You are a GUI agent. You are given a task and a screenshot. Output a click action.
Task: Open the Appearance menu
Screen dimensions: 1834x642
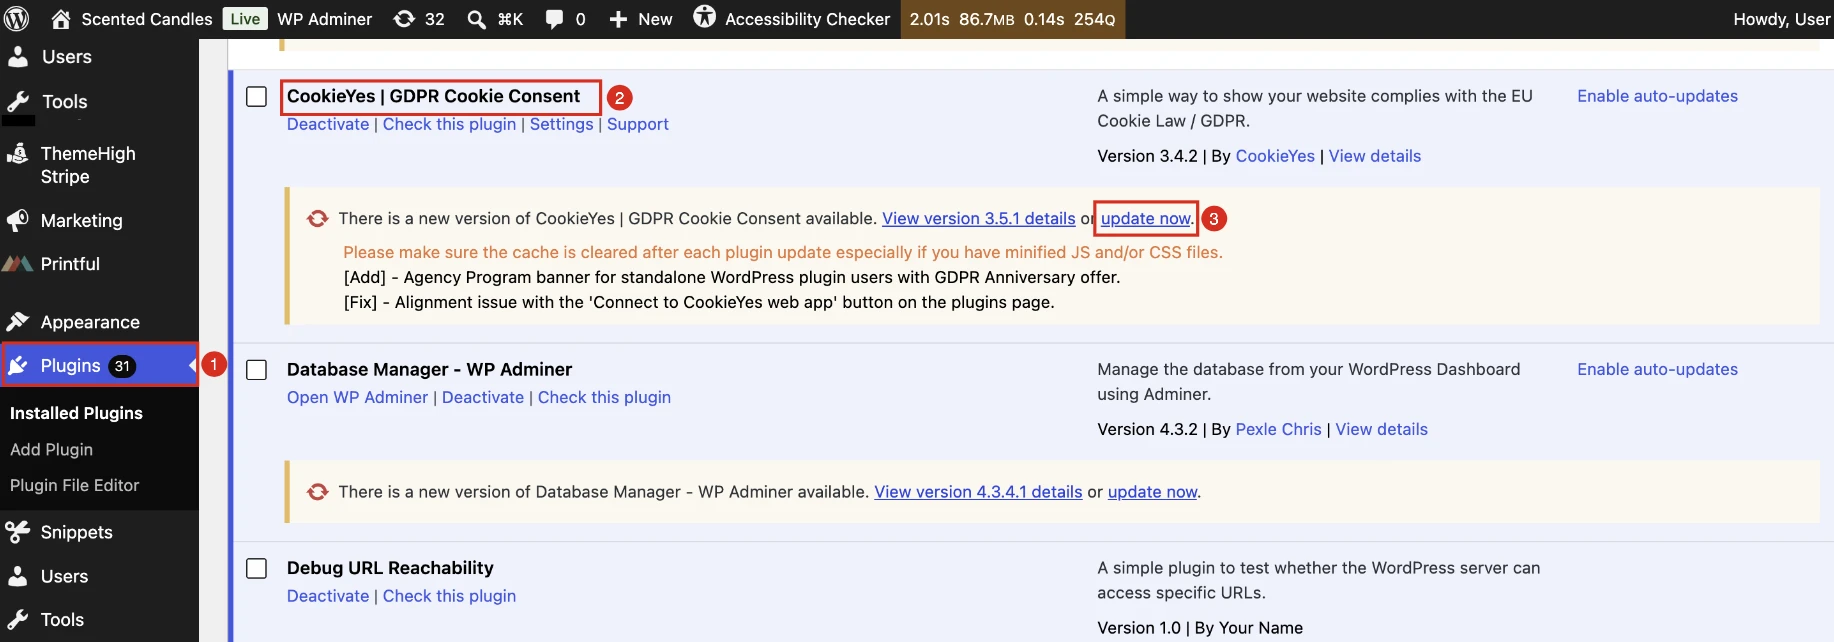(x=90, y=322)
